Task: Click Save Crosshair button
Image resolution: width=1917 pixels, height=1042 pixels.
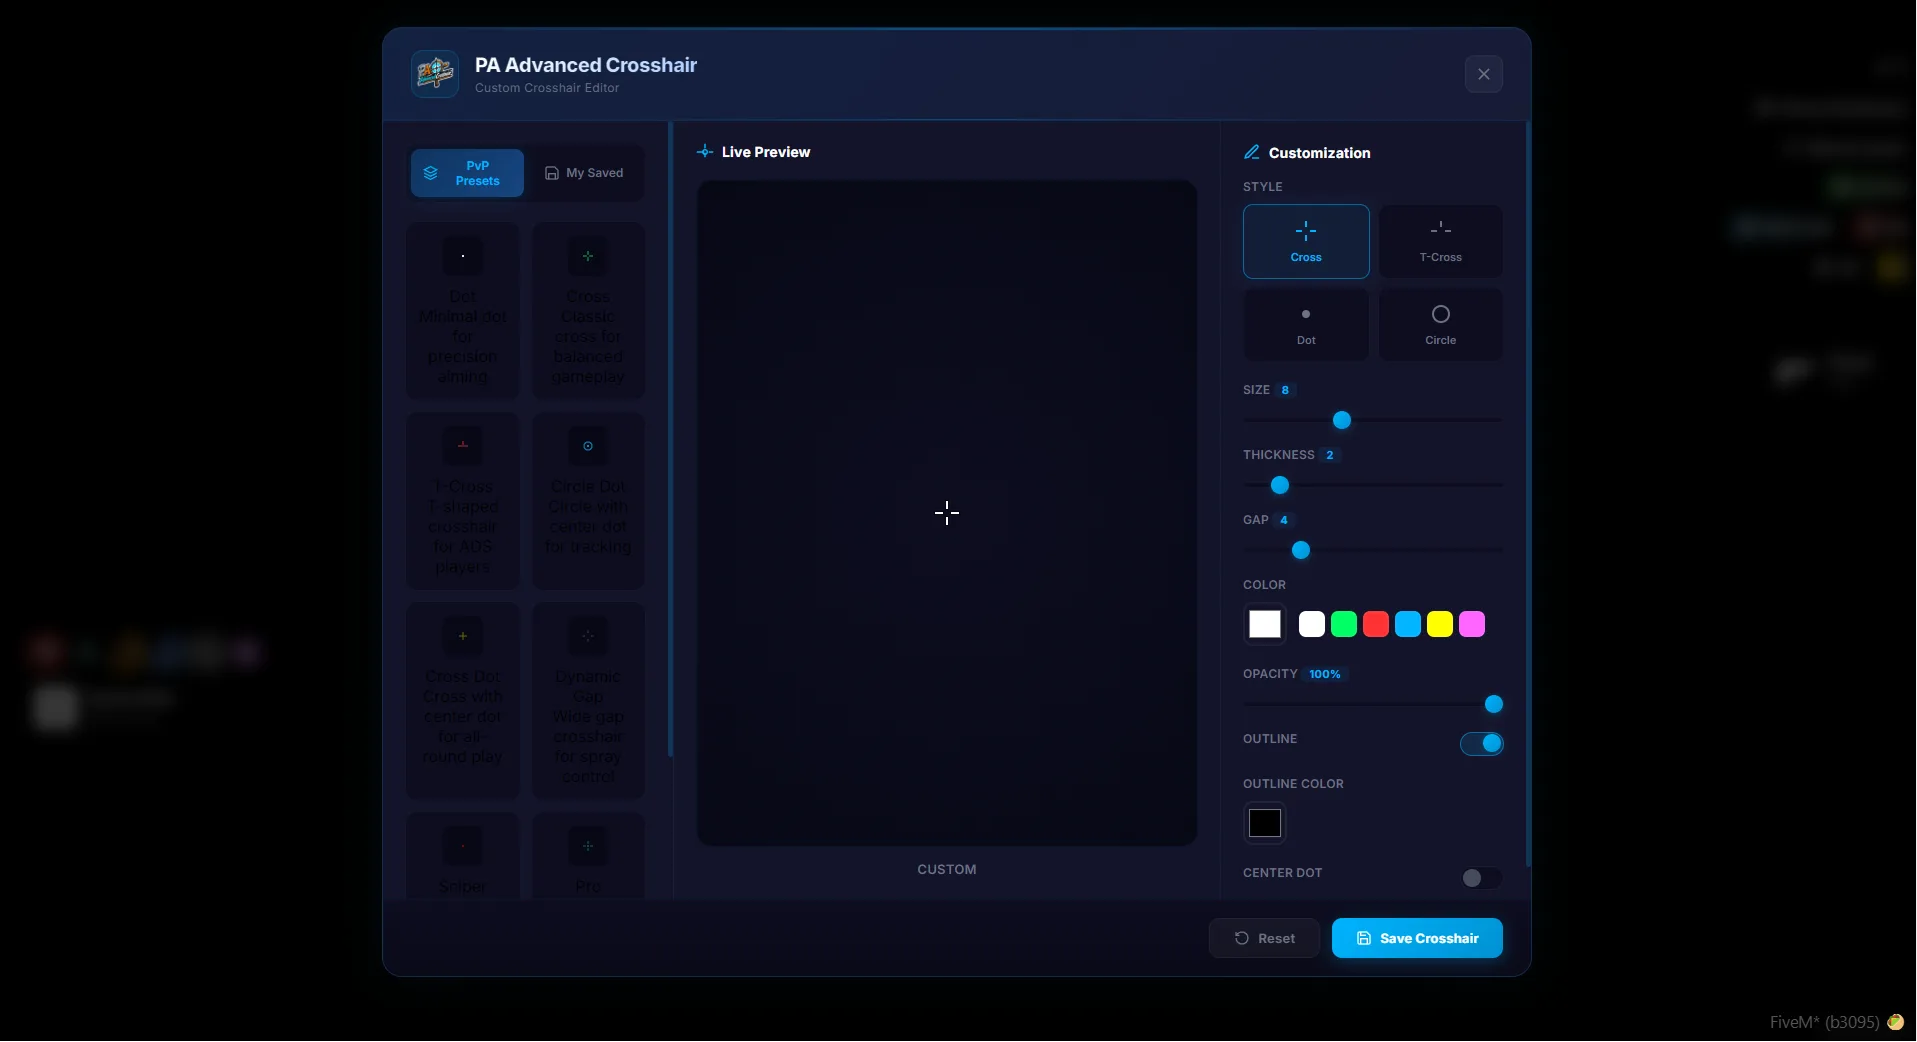Action: pyautogui.click(x=1417, y=938)
